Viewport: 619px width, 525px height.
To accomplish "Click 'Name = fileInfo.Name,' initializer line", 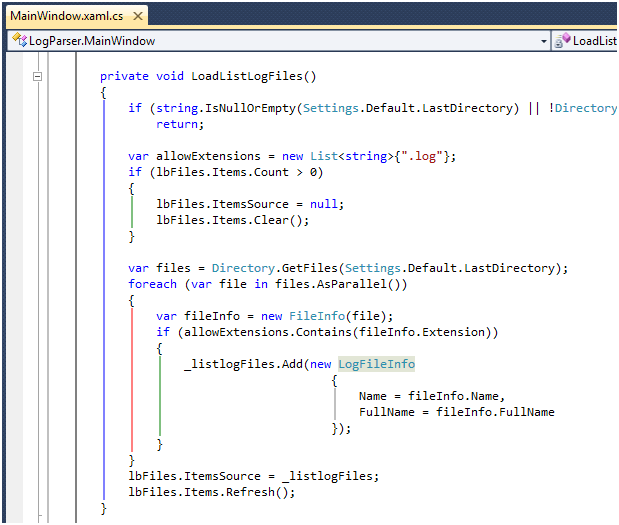I will (x=432, y=396).
